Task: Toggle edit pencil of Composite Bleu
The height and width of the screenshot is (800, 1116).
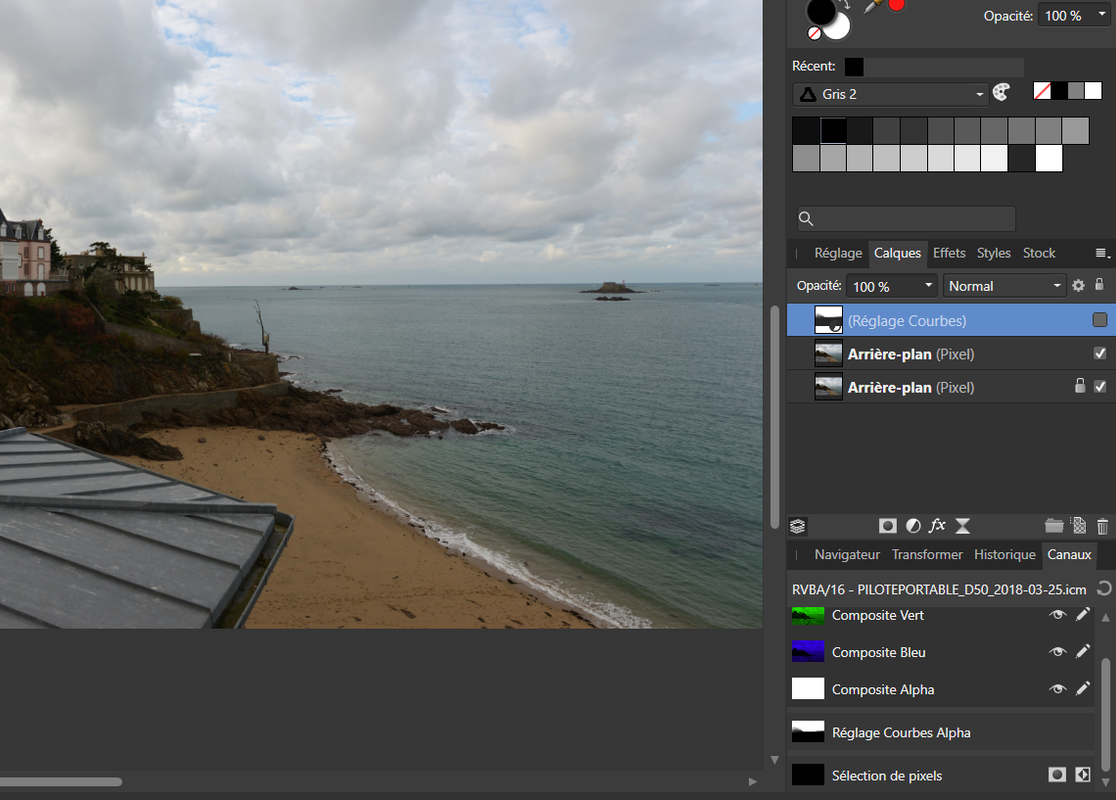Action: coord(1083,651)
